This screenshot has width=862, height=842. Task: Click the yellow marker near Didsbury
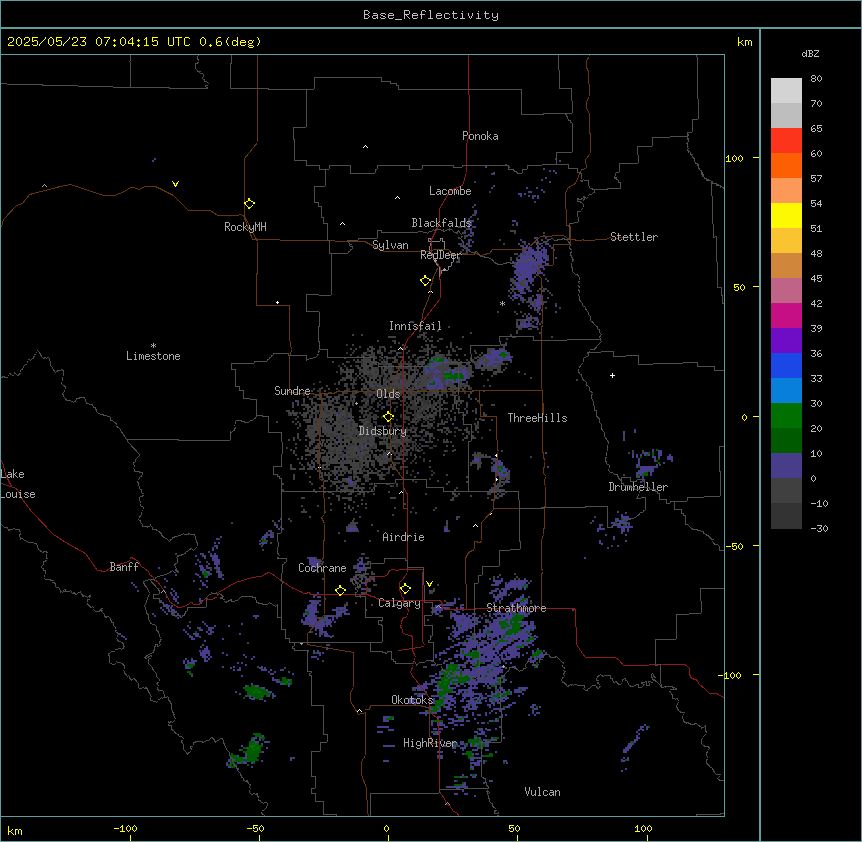(388, 417)
